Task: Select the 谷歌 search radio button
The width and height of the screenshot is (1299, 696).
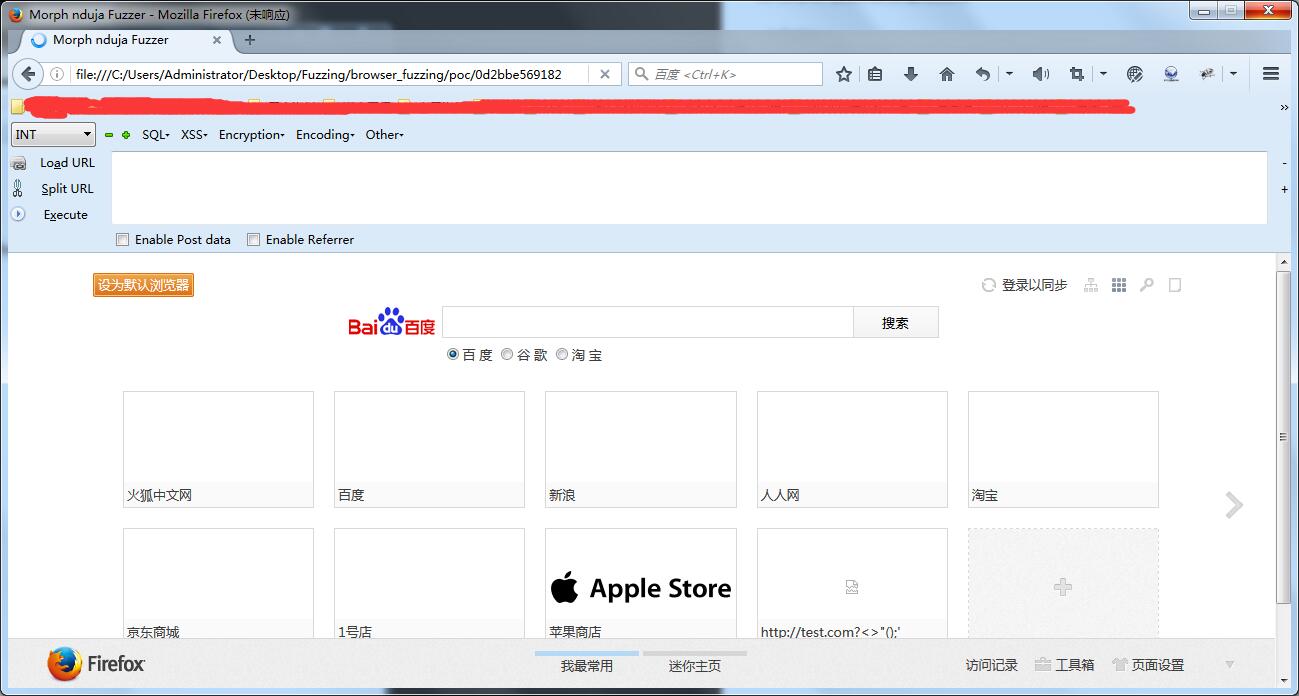Action: [507, 354]
